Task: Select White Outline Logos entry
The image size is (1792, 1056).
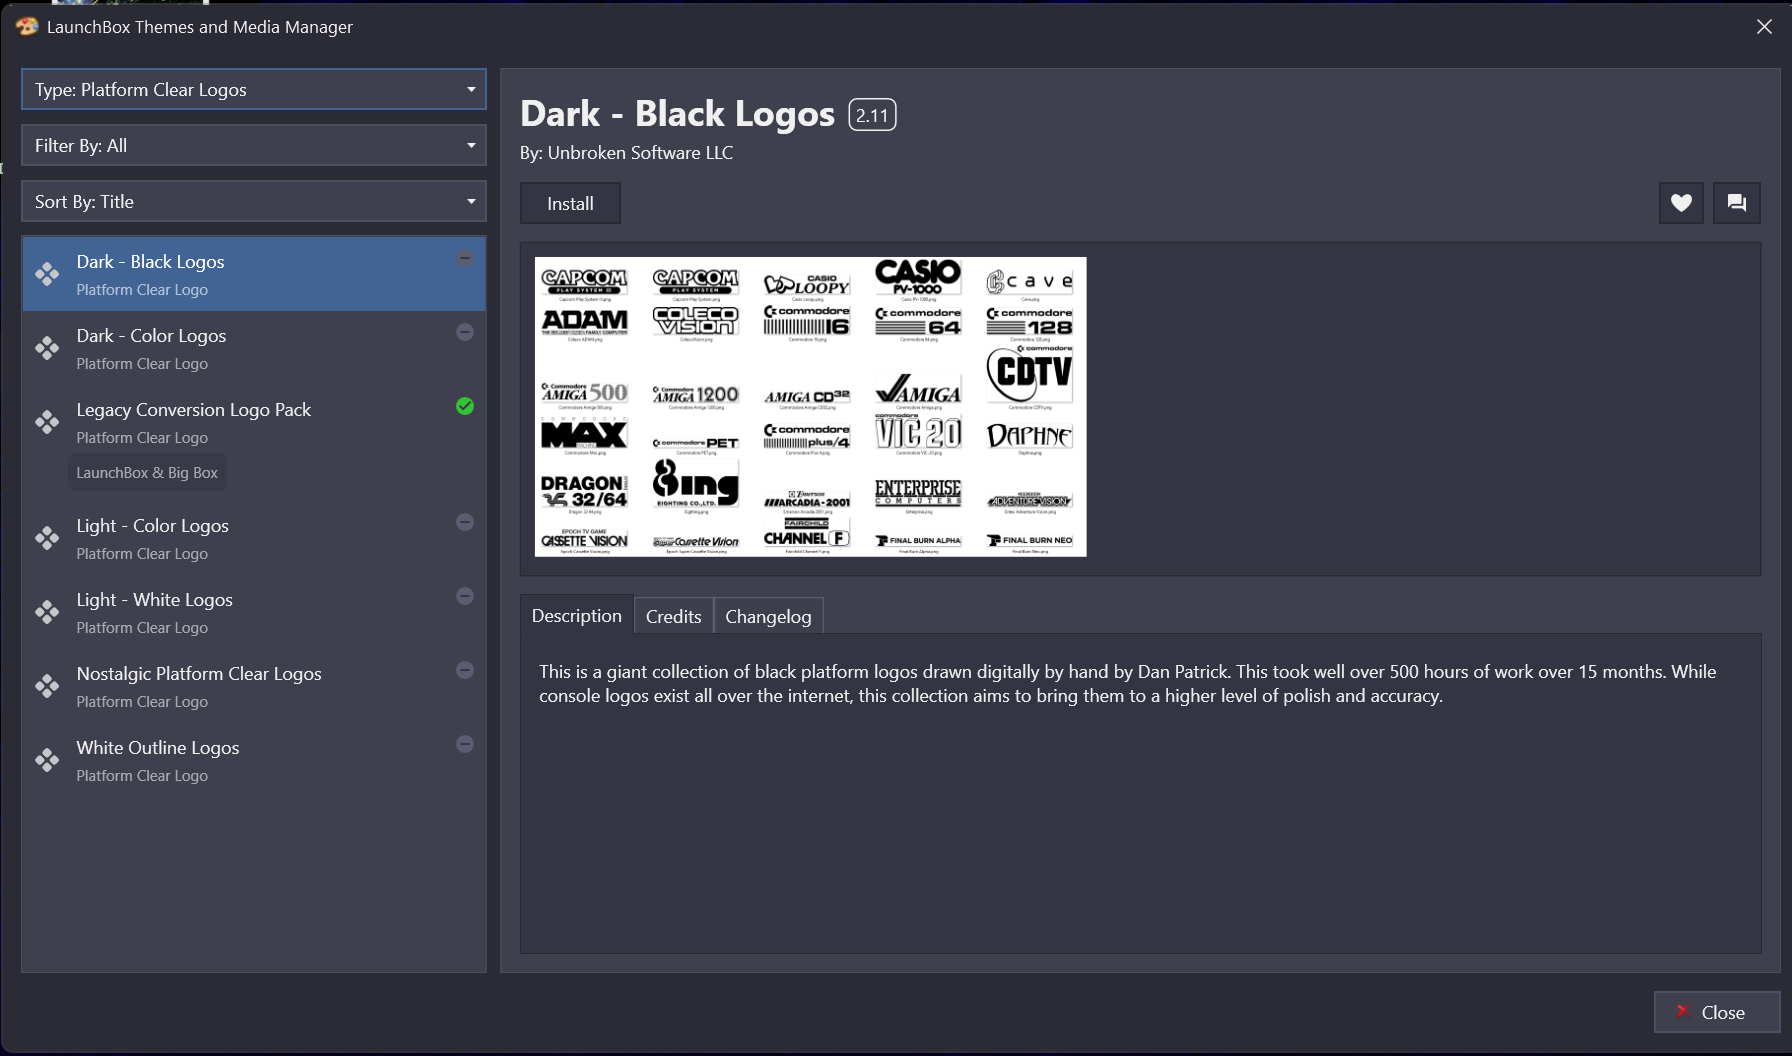Action: point(254,760)
